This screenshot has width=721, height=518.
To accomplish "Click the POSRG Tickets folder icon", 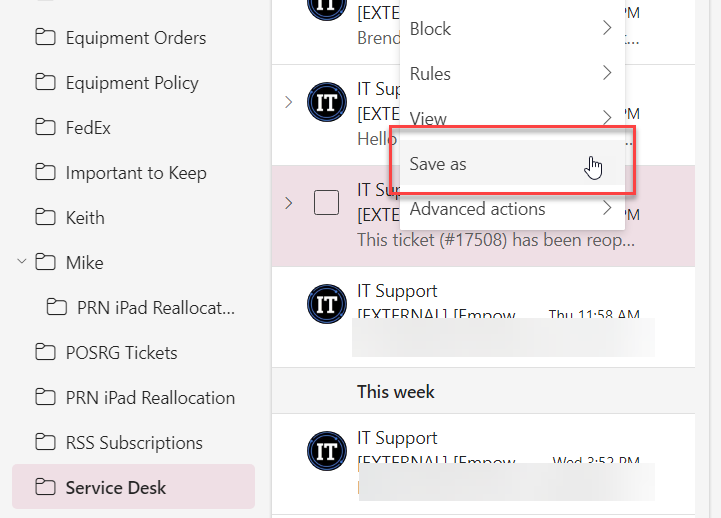I will (45, 352).
